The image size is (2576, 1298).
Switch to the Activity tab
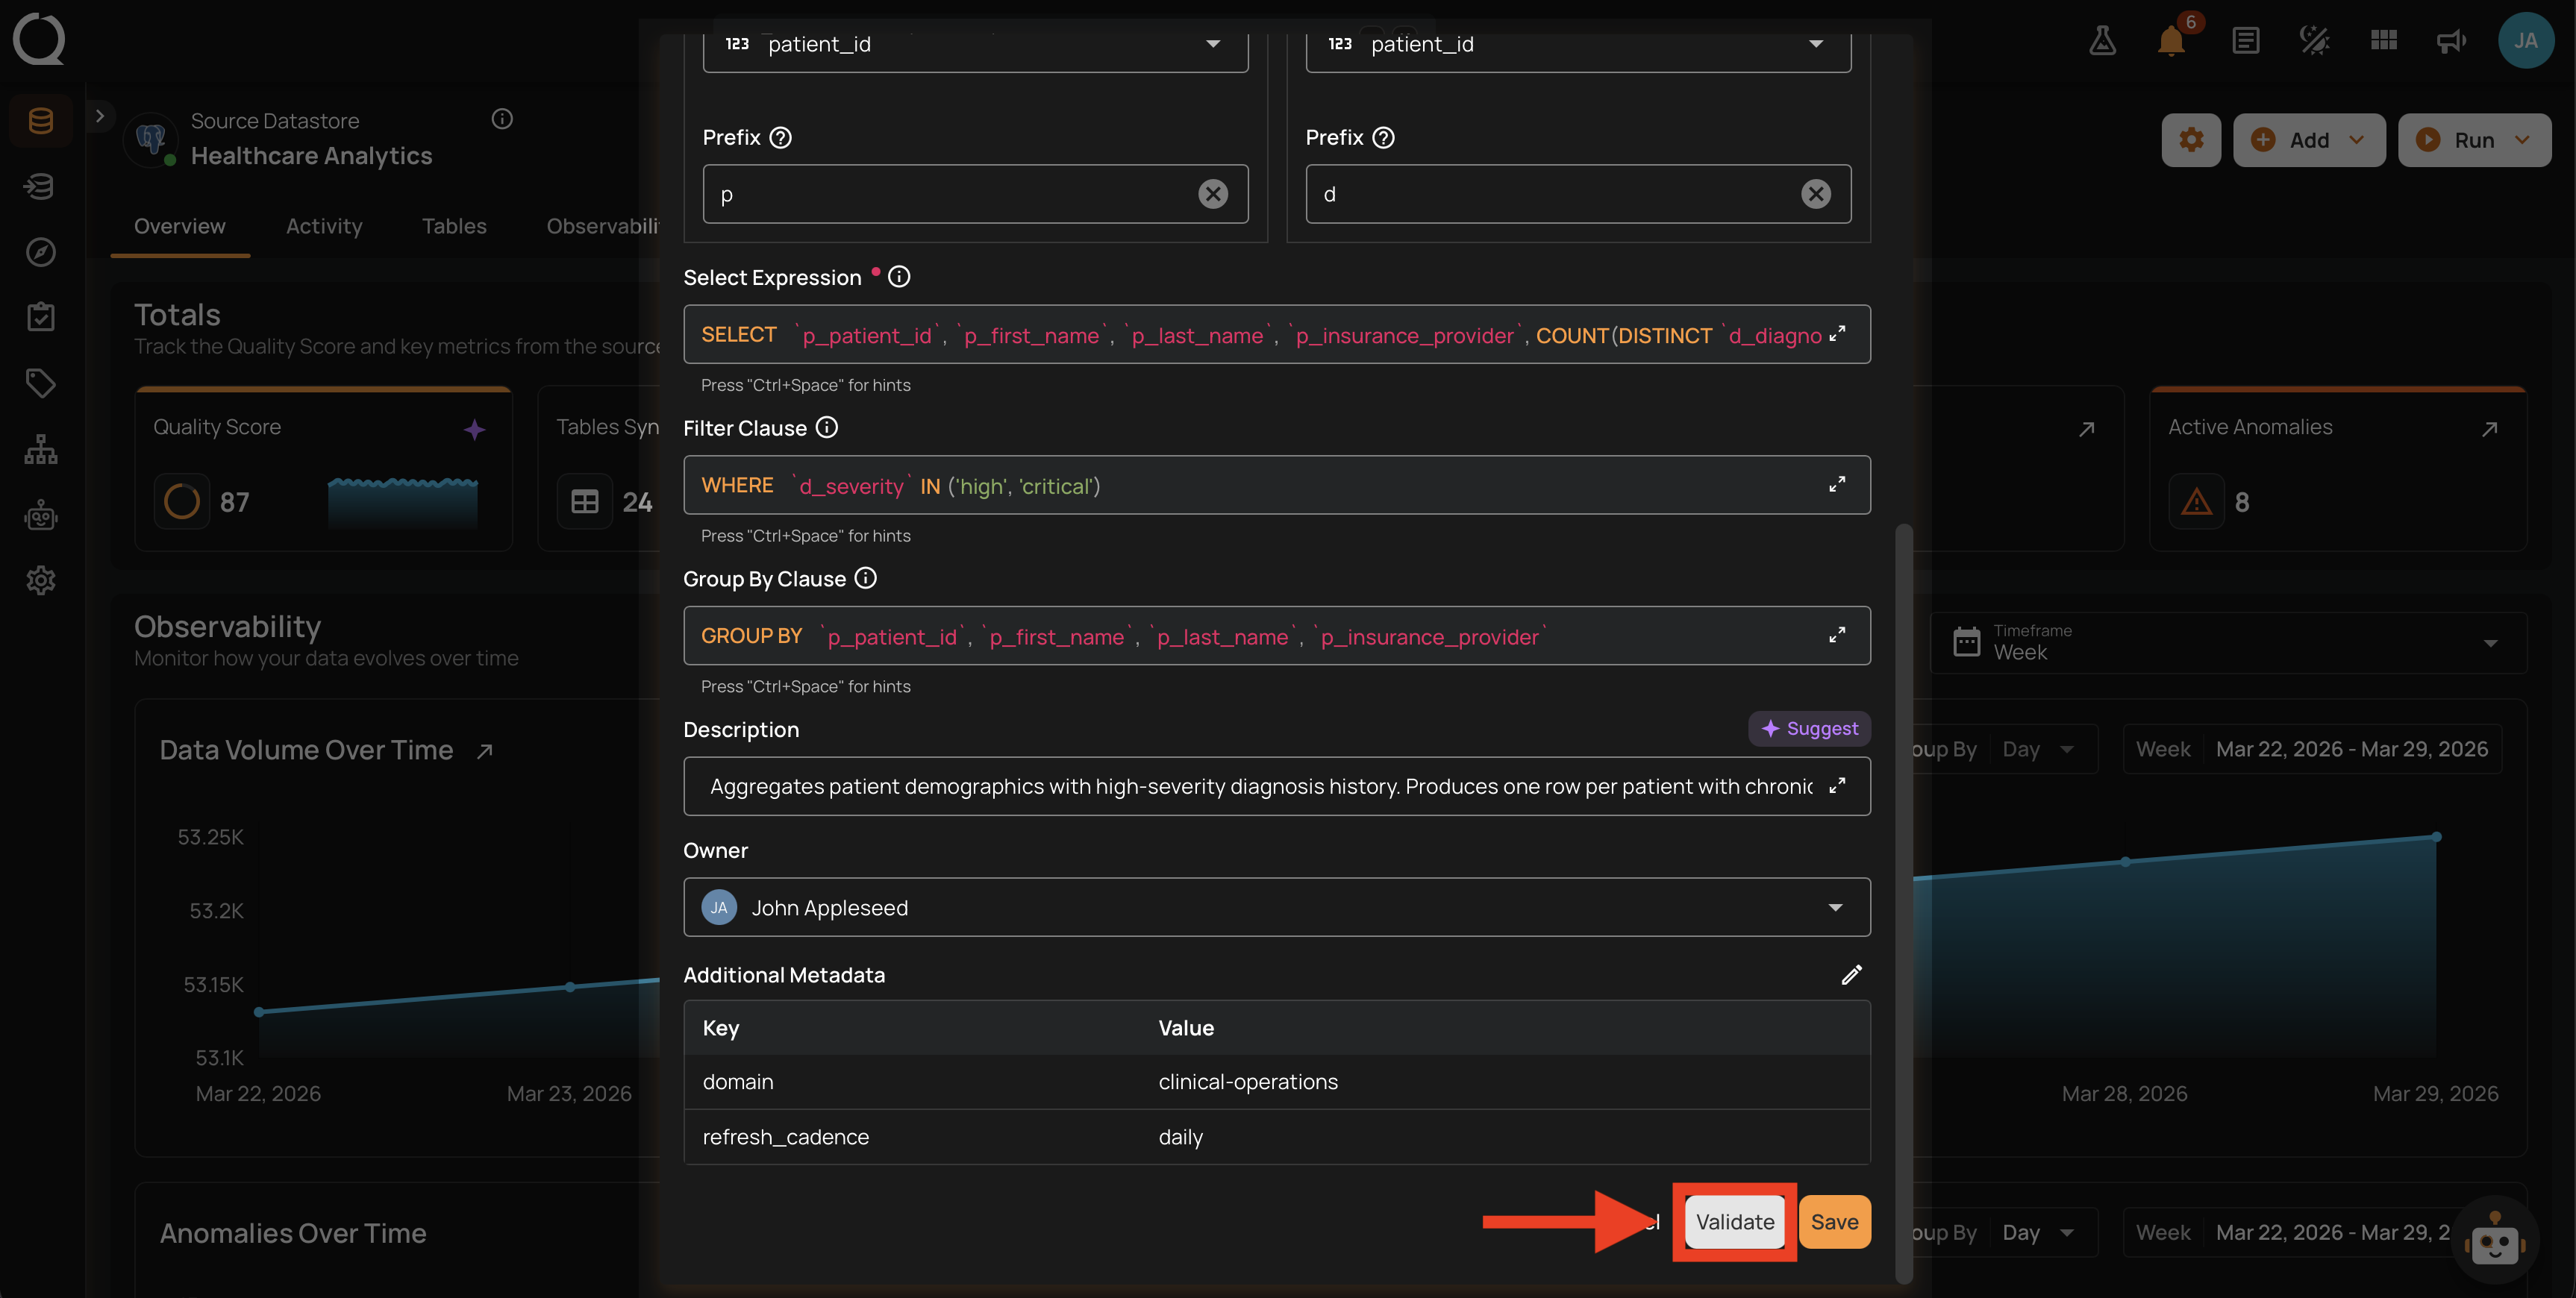(x=324, y=226)
